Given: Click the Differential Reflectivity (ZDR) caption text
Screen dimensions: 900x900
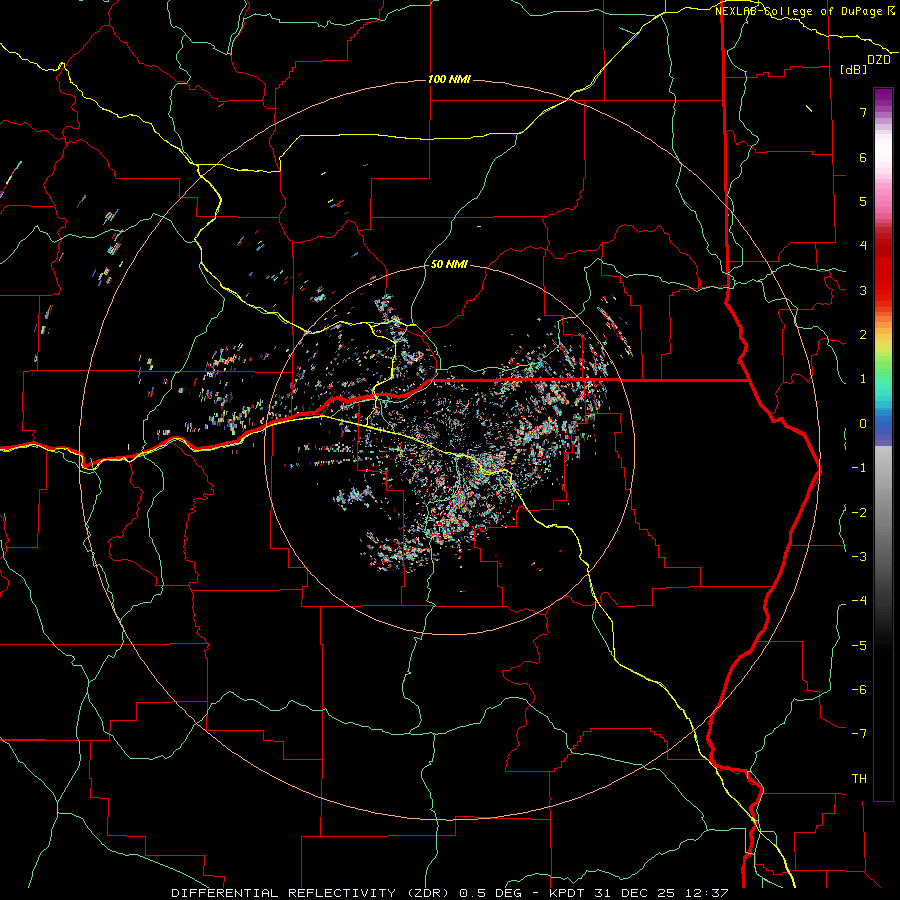Looking at the screenshot, I should point(312,893).
